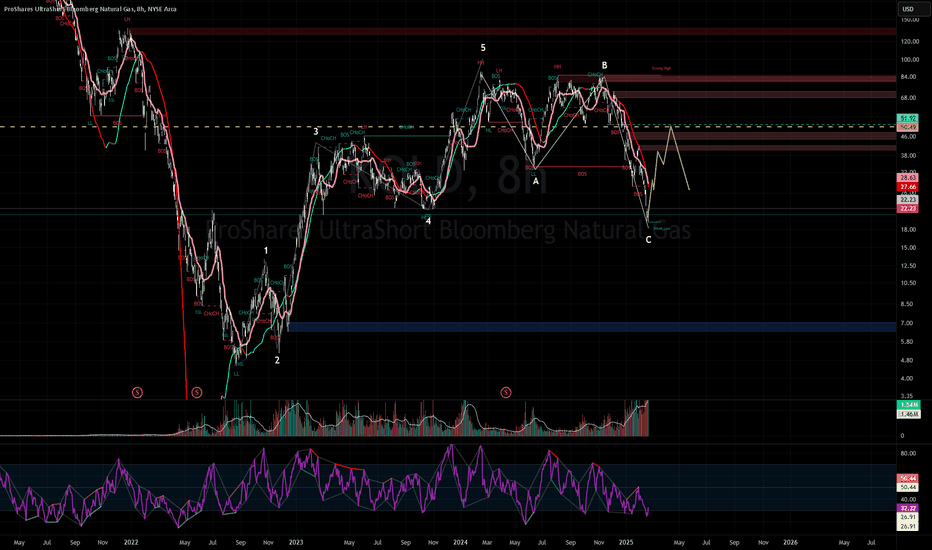
Task: Select the projected price path drawing after C
Action: (669, 172)
